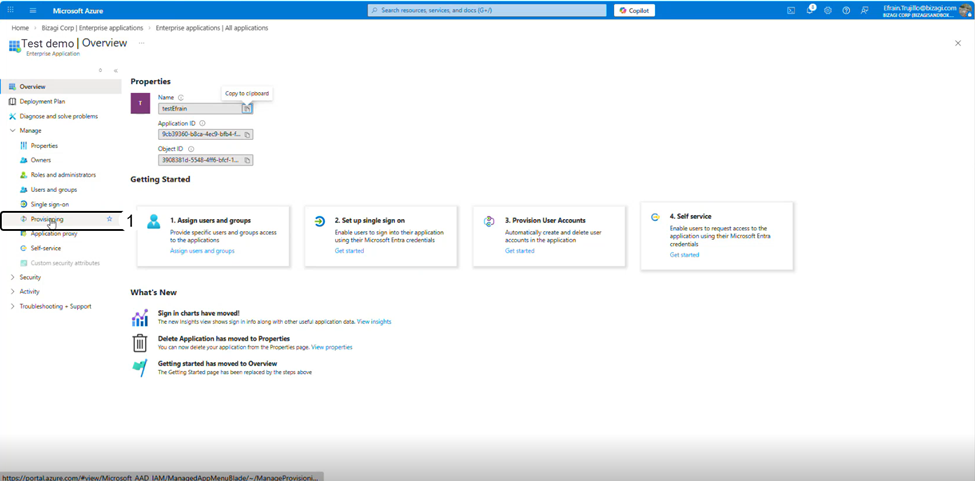
Task: Copy the Application ID to clipboard
Action: [247, 134]
